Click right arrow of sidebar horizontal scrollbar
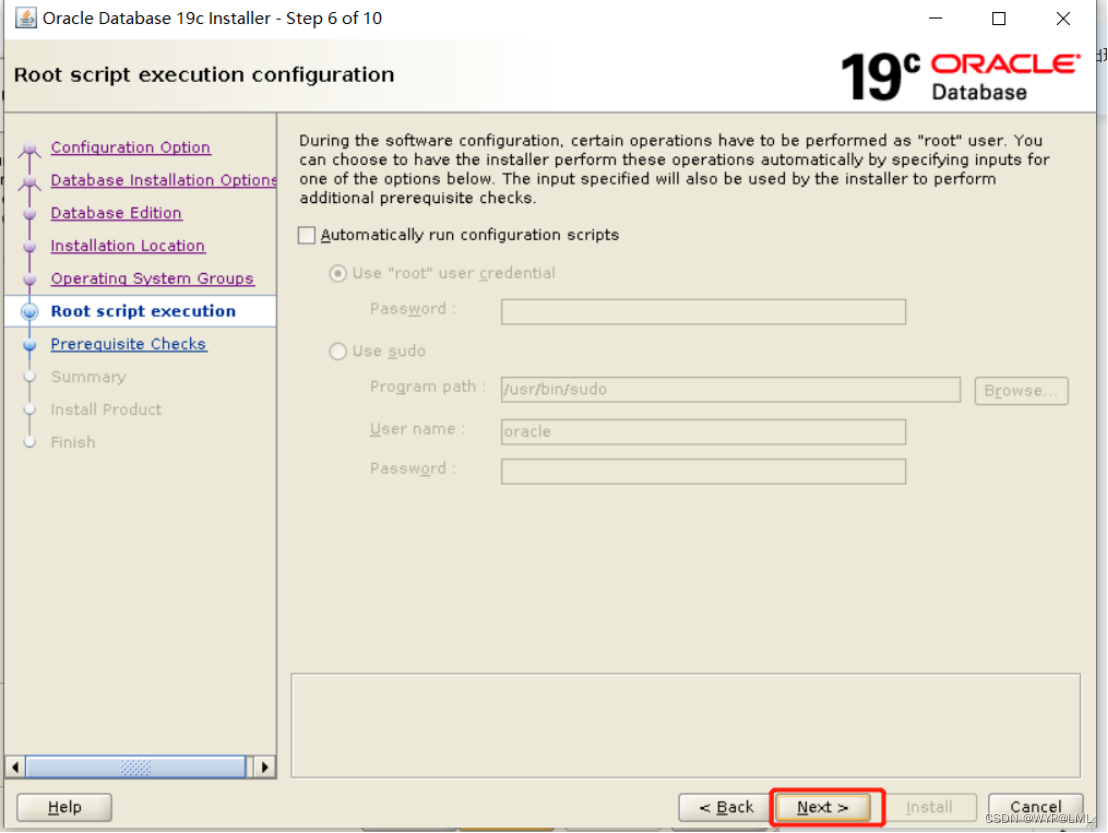Image resolution: width=1108 pixels, height=833 pixels. click(264, 767)
